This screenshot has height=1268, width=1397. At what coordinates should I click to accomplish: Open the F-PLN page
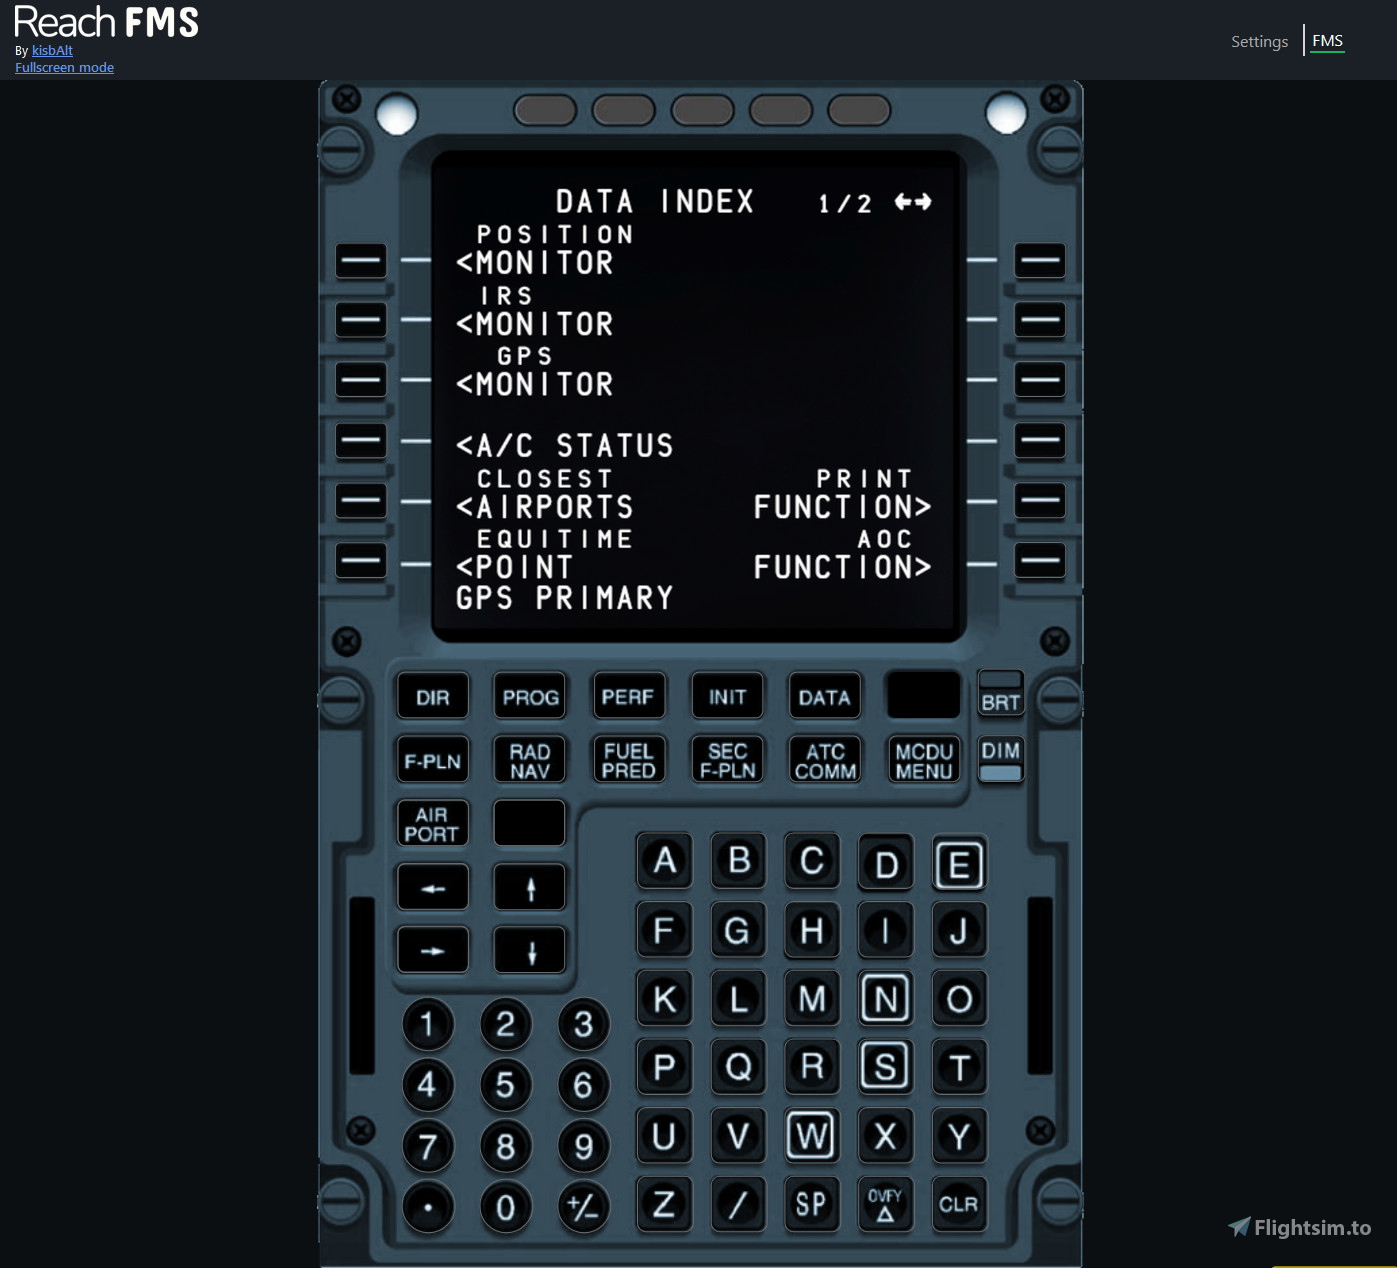(432, 759)
